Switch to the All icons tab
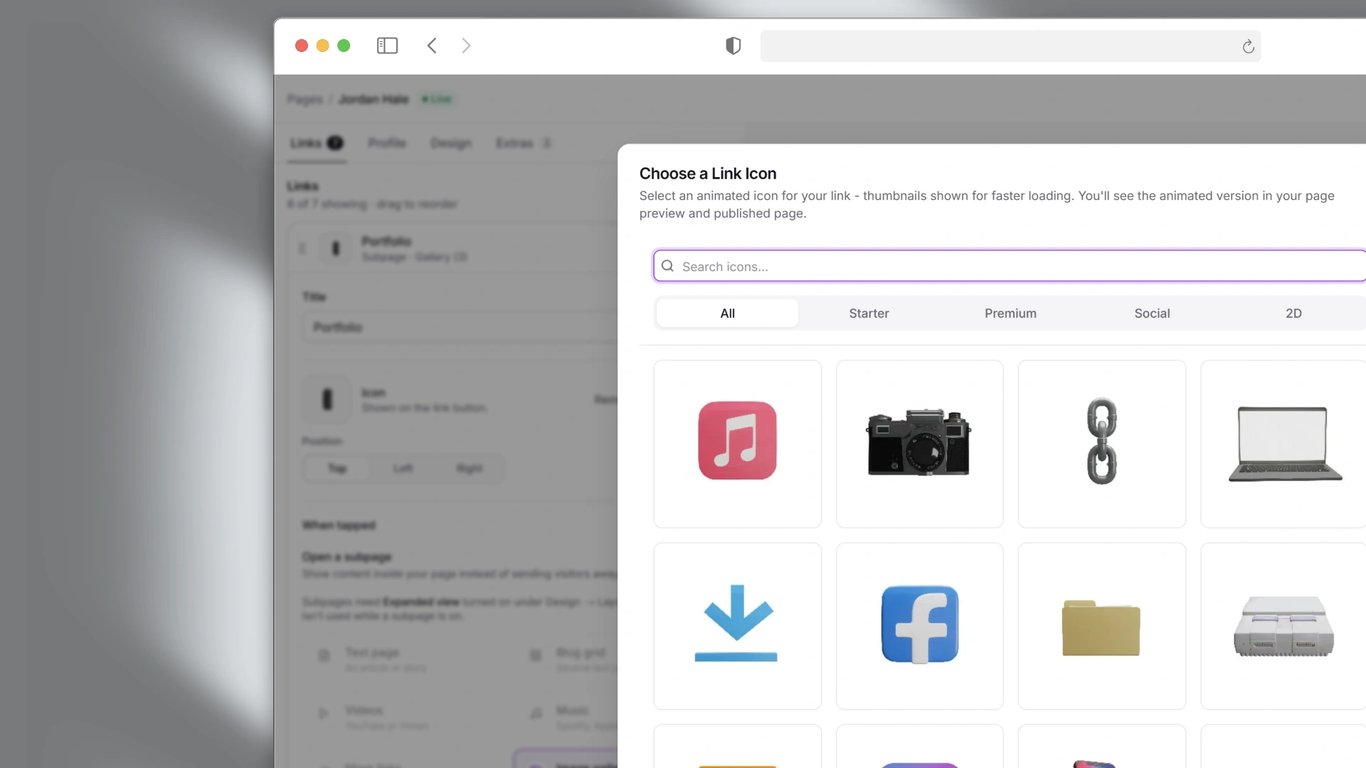Viewport: 1366px width, 768px height. point(727,313)
